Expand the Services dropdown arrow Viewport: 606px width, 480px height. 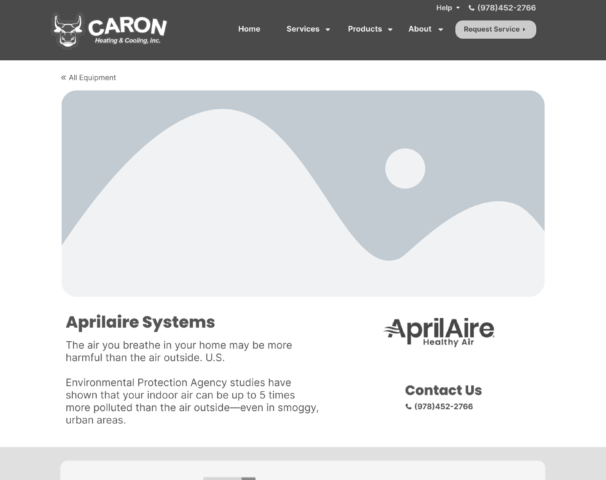coord(328,30)
